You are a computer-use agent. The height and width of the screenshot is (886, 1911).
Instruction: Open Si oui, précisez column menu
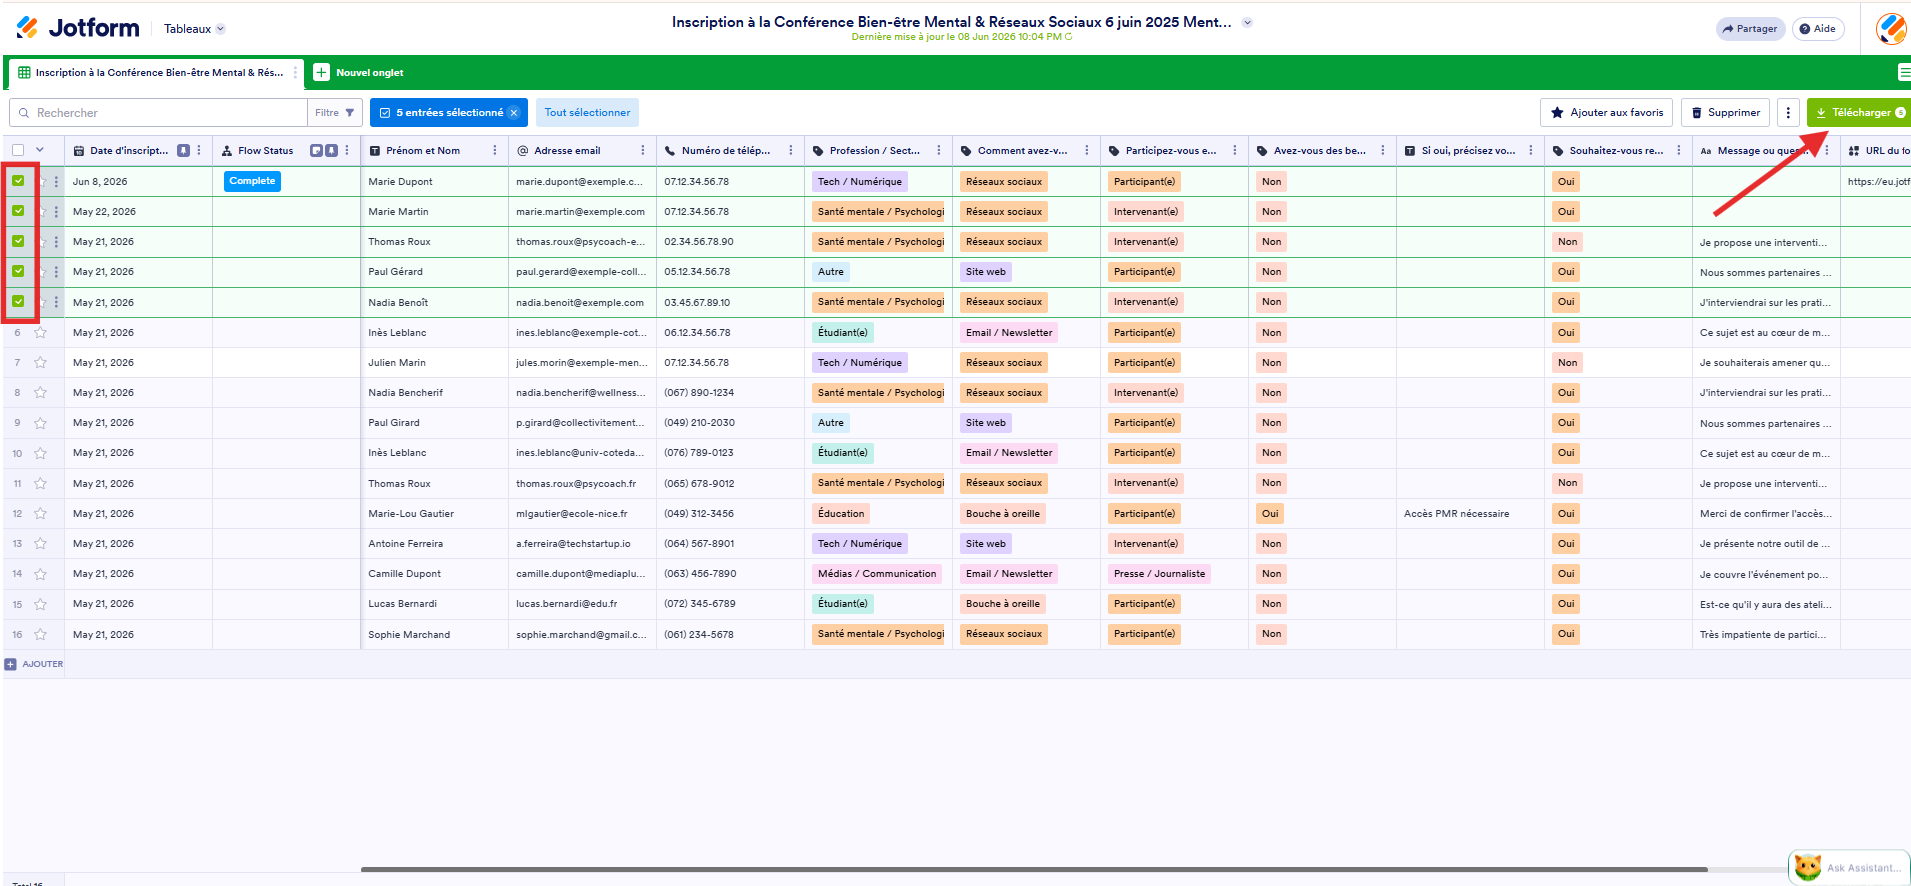[1531, 151]
